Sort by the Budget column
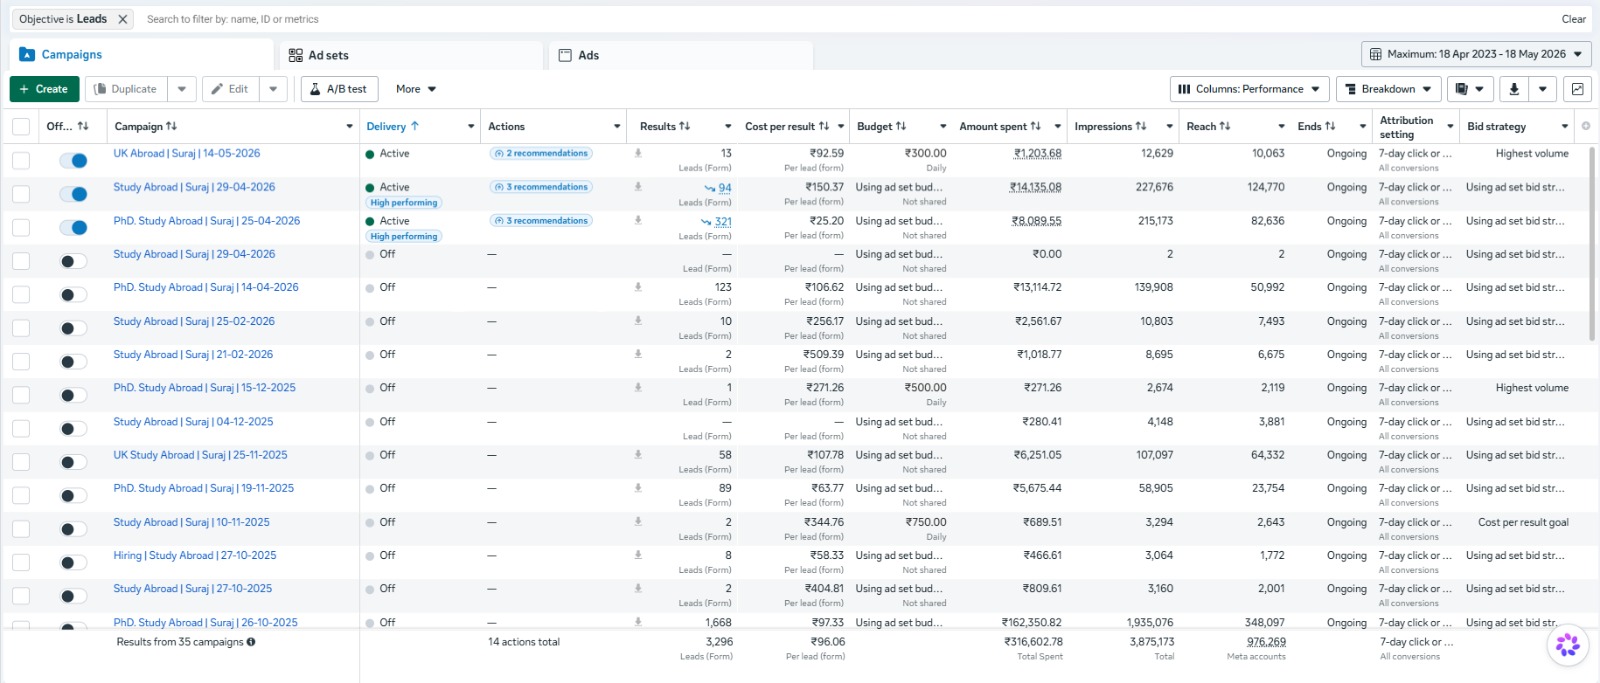The width and height of the screenshot is (1600, 683). [x=901, y=126]
